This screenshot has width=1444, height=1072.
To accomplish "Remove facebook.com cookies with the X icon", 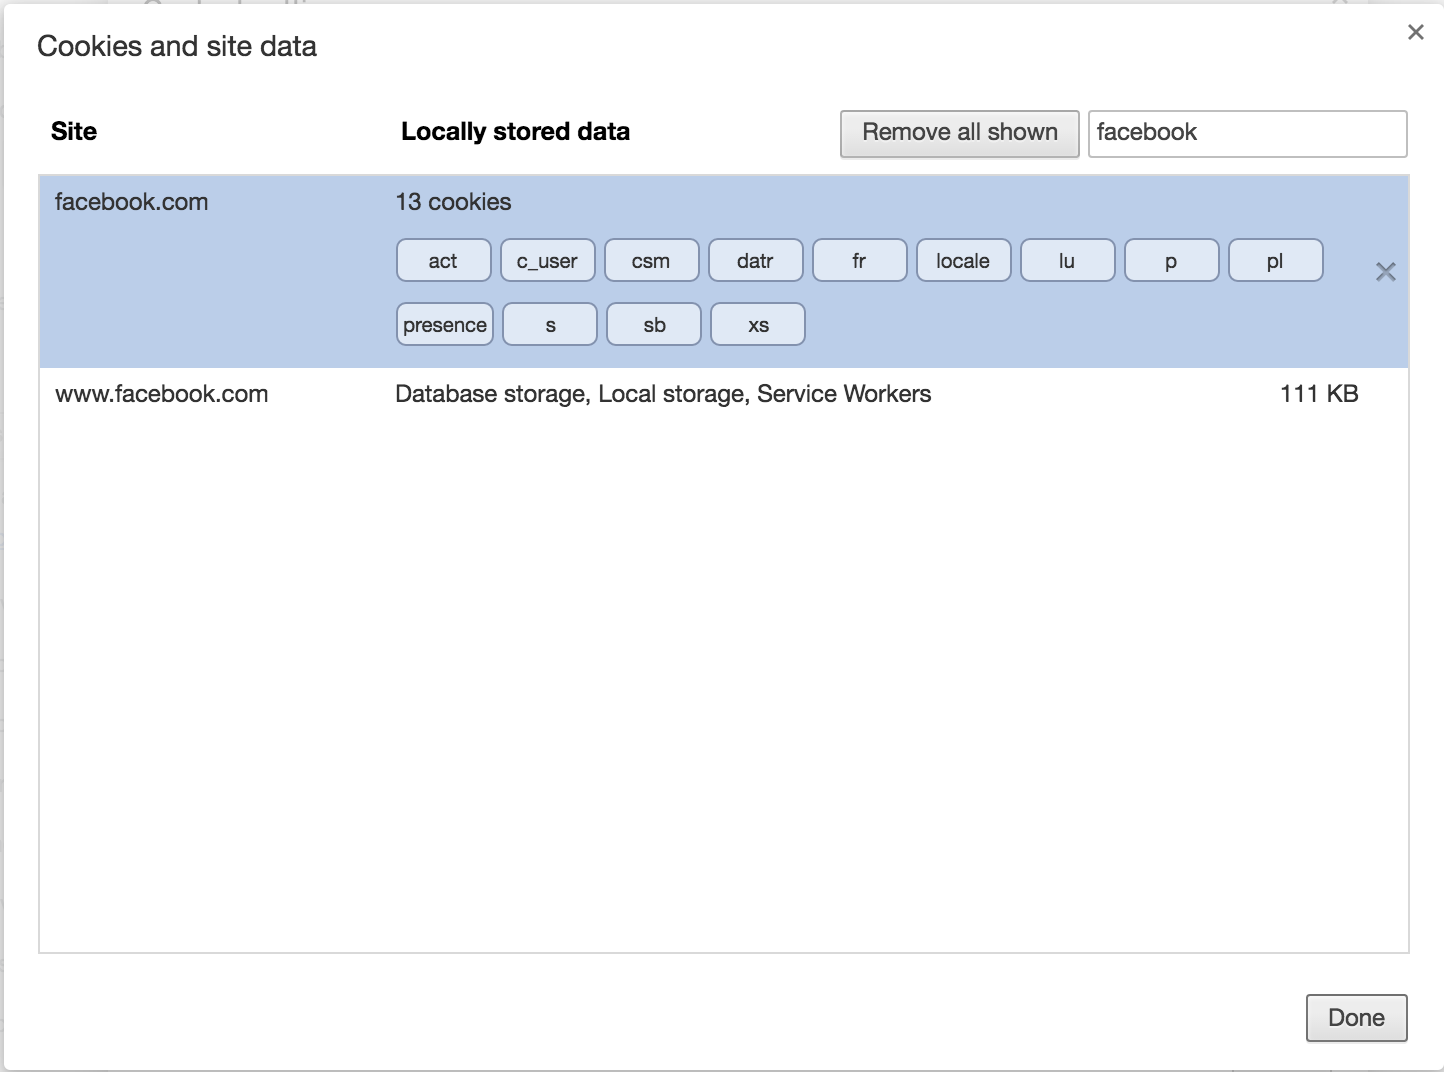I will pos(1385,272).
